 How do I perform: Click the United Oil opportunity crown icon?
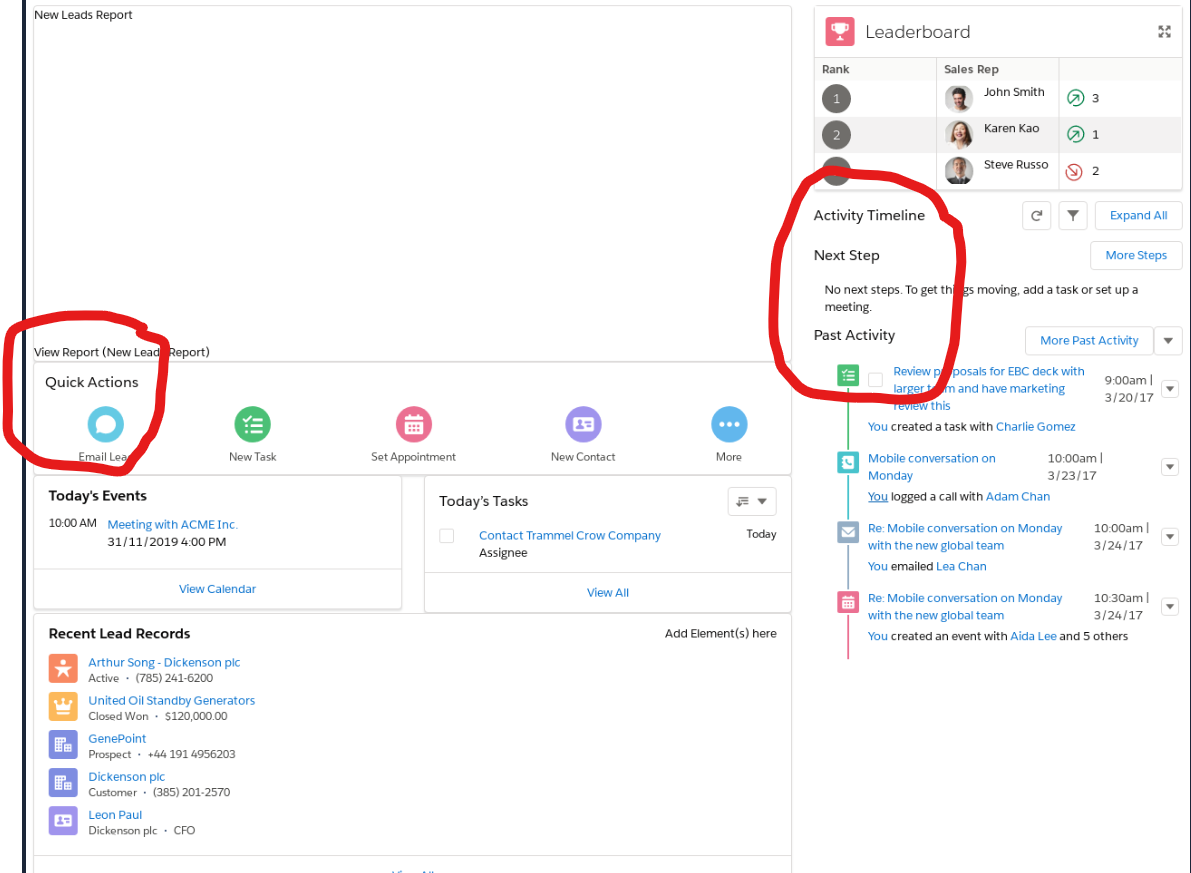[63, 707]
